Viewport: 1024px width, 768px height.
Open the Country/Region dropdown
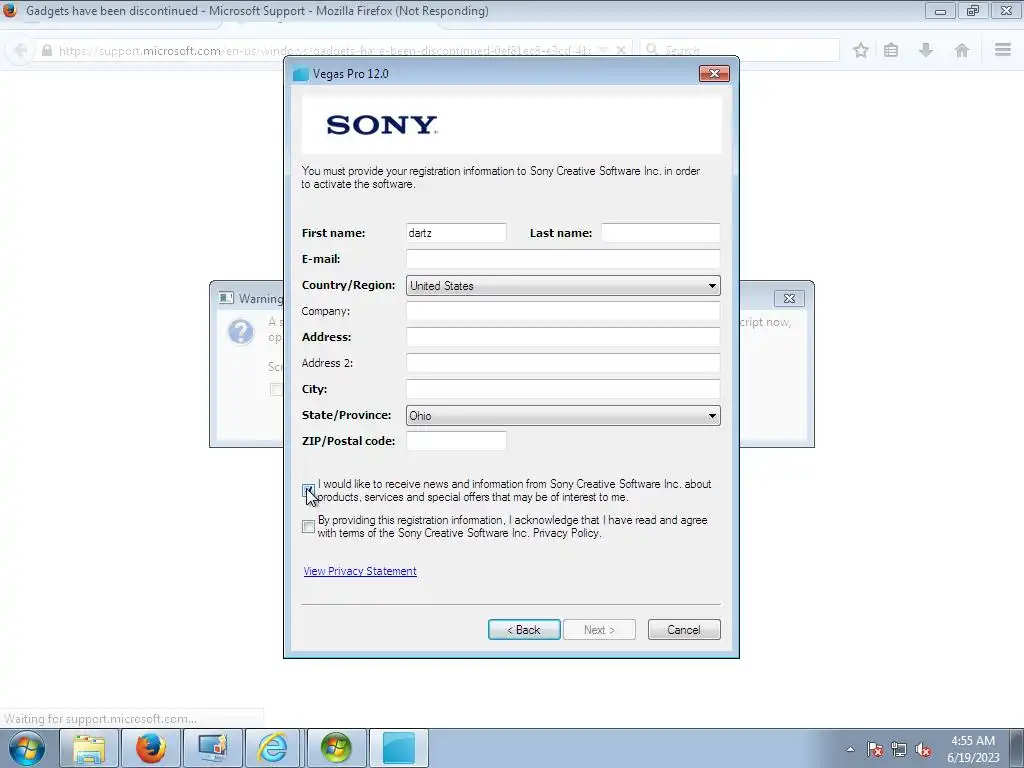[563, 285]
